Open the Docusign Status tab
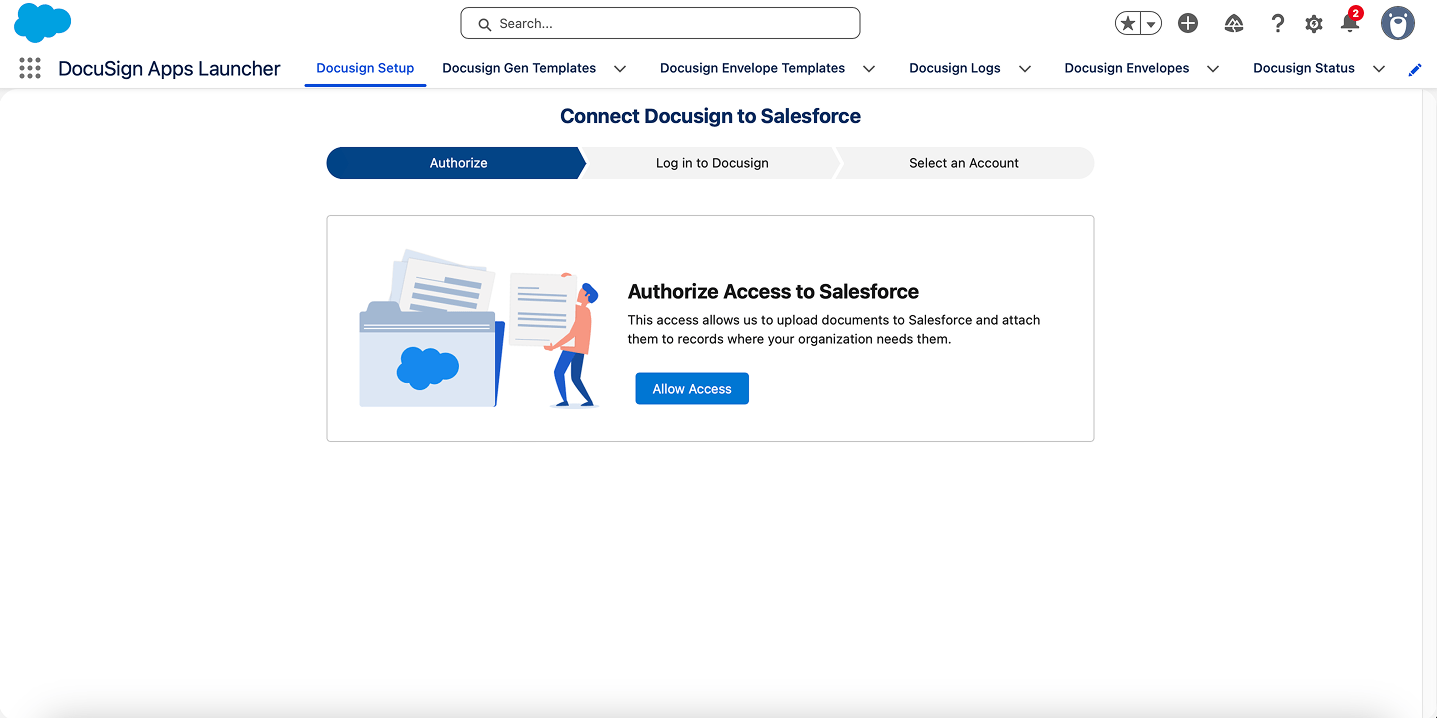 [1304, 68]
